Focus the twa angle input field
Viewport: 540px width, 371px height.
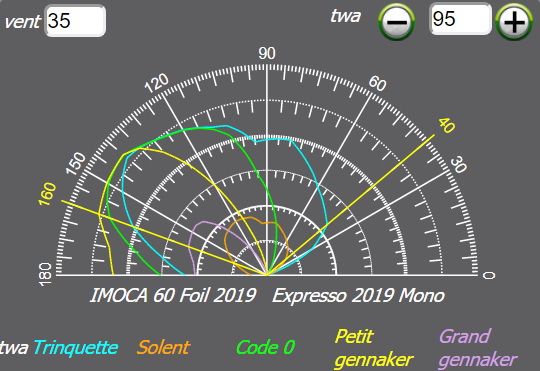(x=460, y=19)
